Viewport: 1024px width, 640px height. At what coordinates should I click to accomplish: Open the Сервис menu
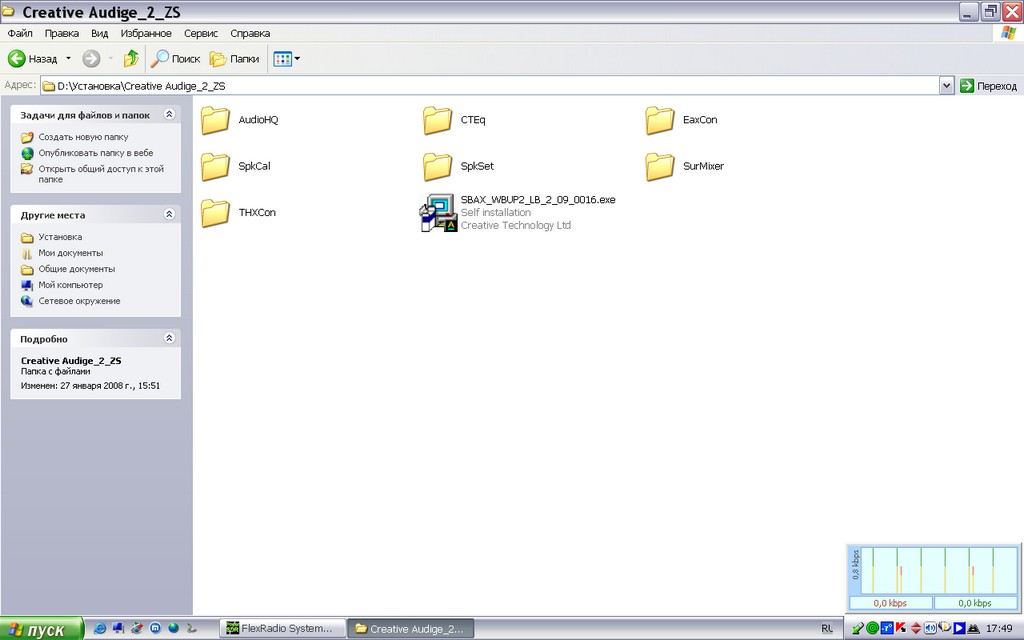[x=201, y=33]
